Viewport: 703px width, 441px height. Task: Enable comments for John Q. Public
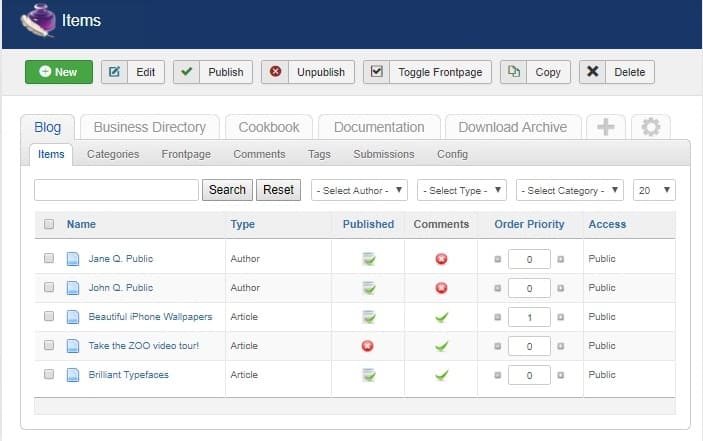pos(441,288)
